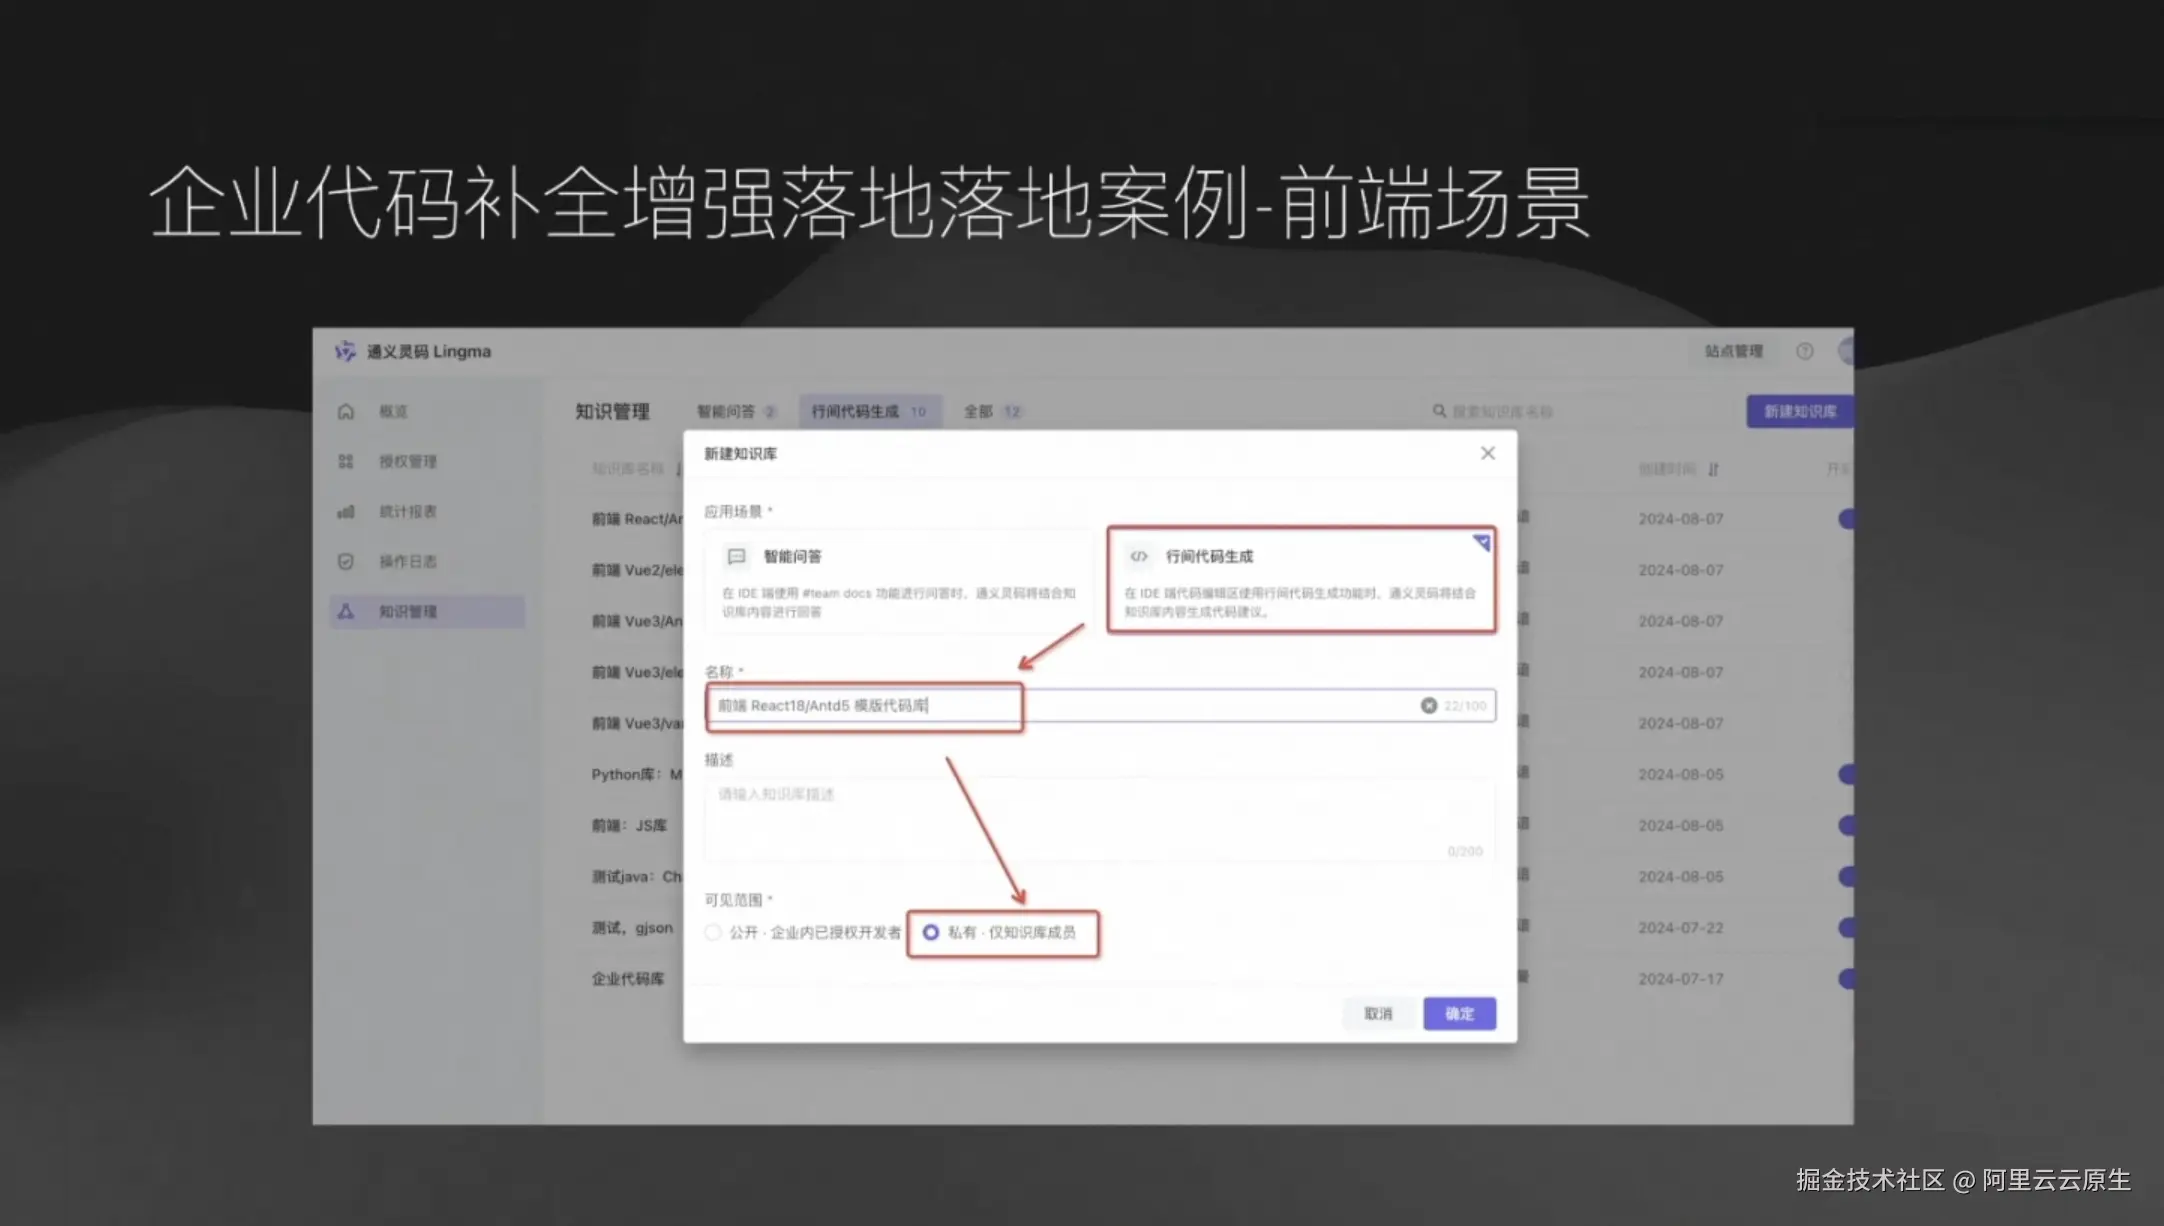Open the 企业代码库 knowledge base name

coord(628,978)
